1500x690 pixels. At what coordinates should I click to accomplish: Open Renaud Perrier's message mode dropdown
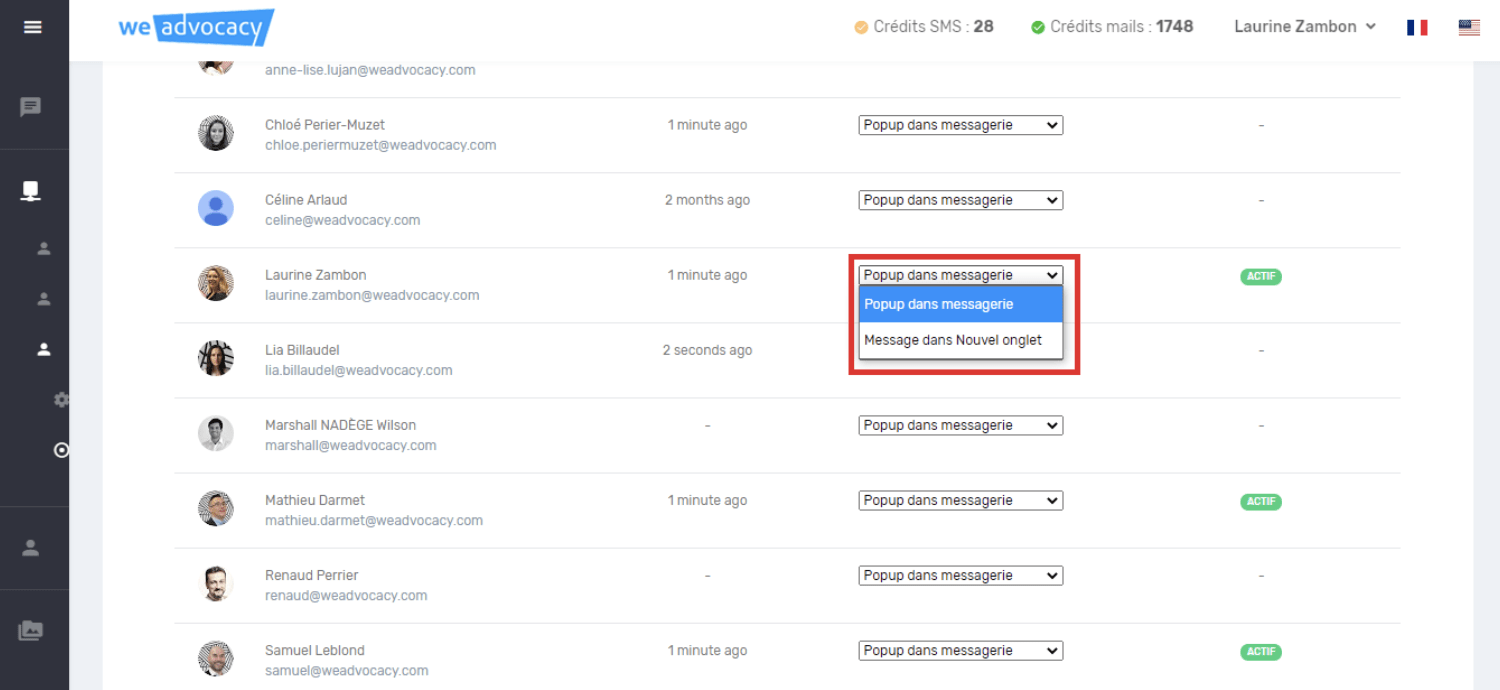click(x=961, y=575)
